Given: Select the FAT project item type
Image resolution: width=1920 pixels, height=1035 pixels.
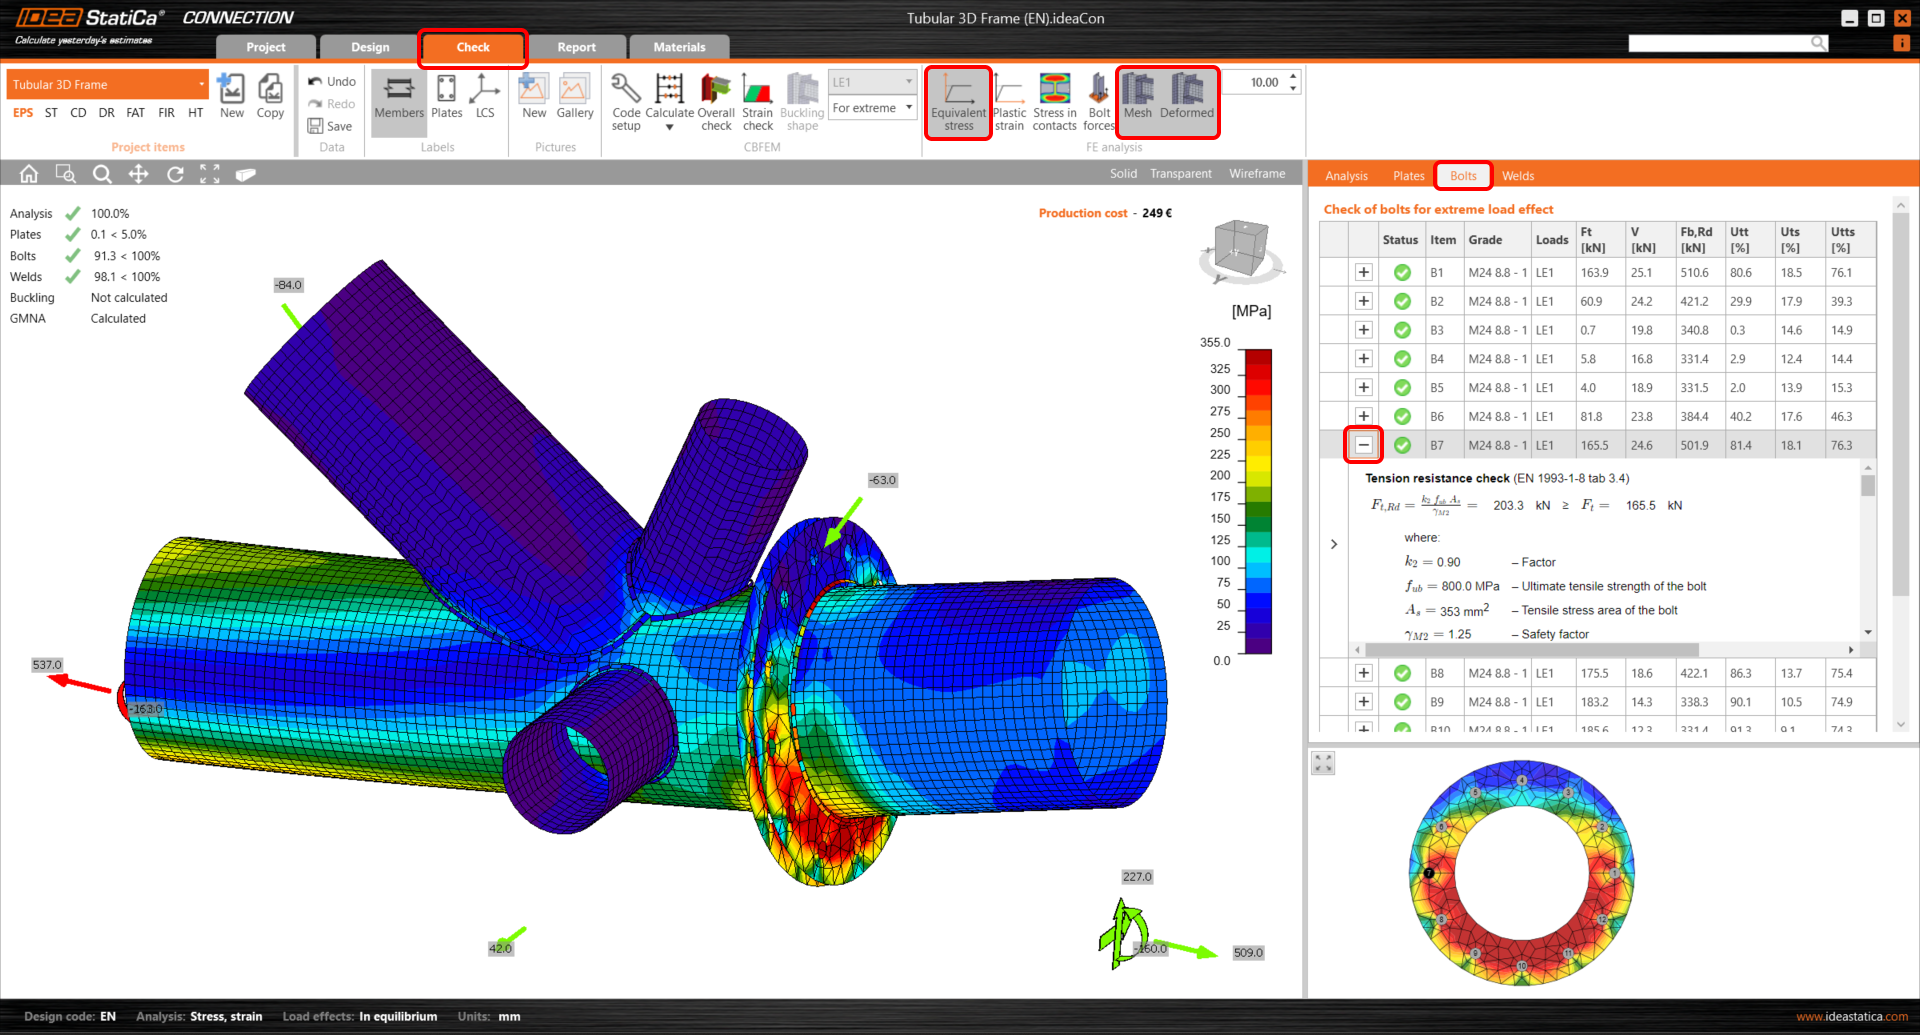Looking at the screenshot, I should point(135,113).
